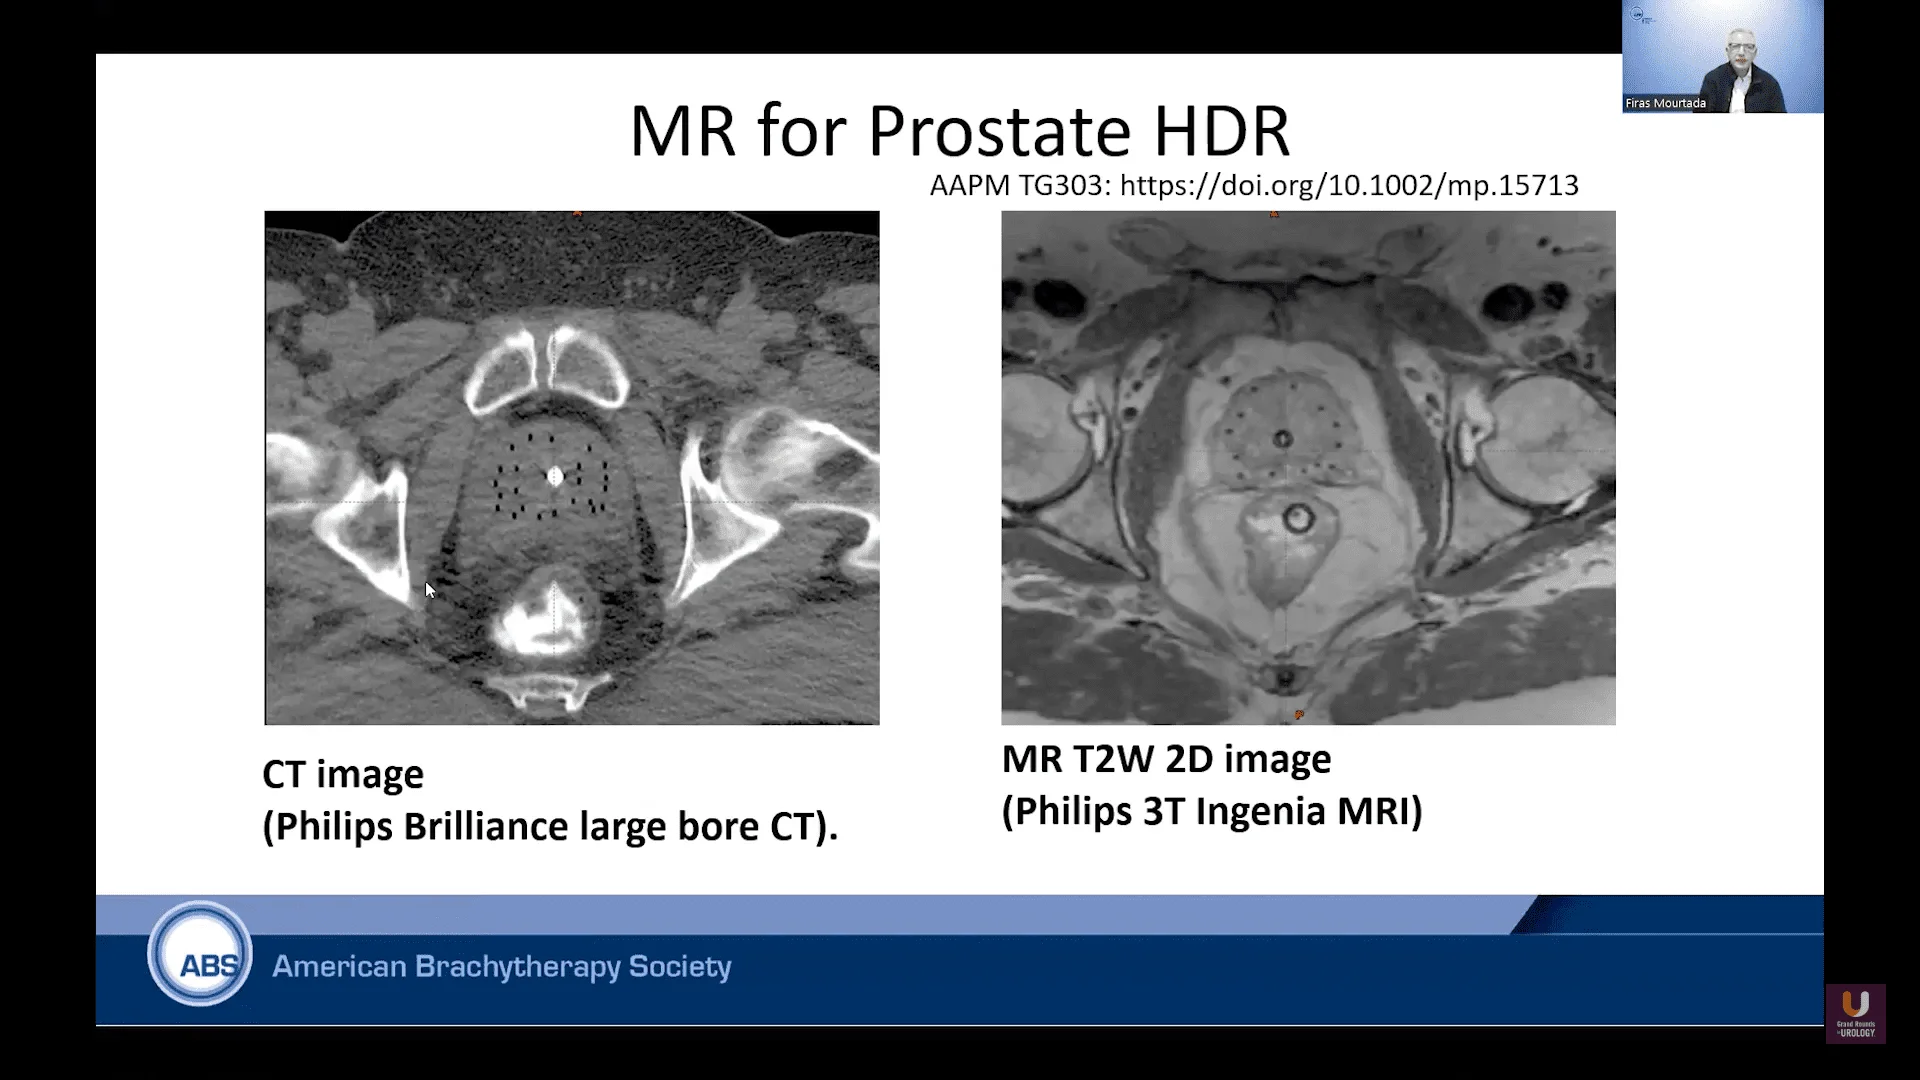Viewport: 1920px width, 1080px height.
Task: Click the MR for Prostate HDR title
Action: pos(959,131)
